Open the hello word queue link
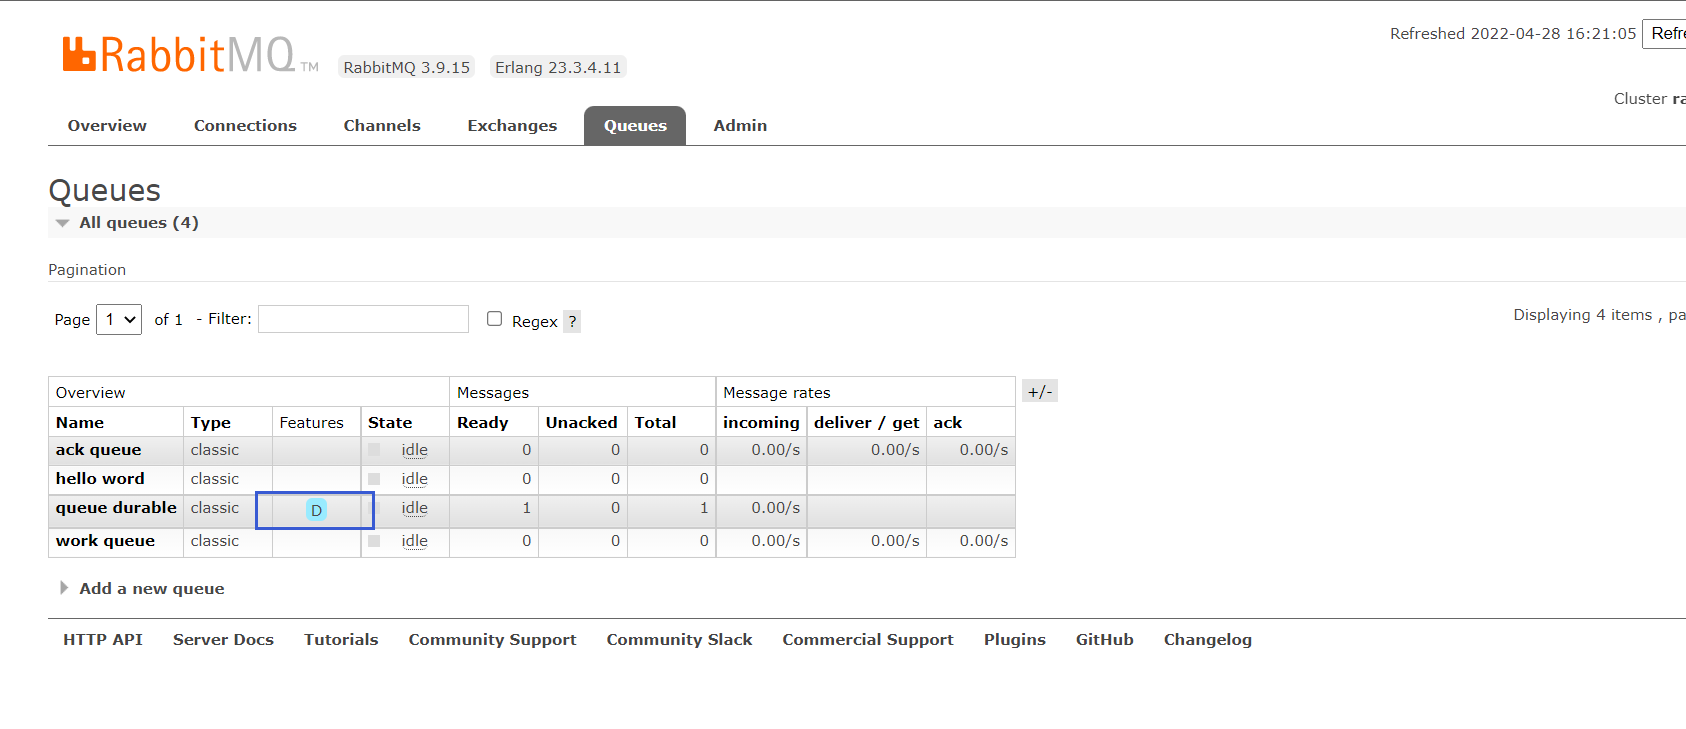Viewport: 1686px width, 729px height. coord(100,479)
